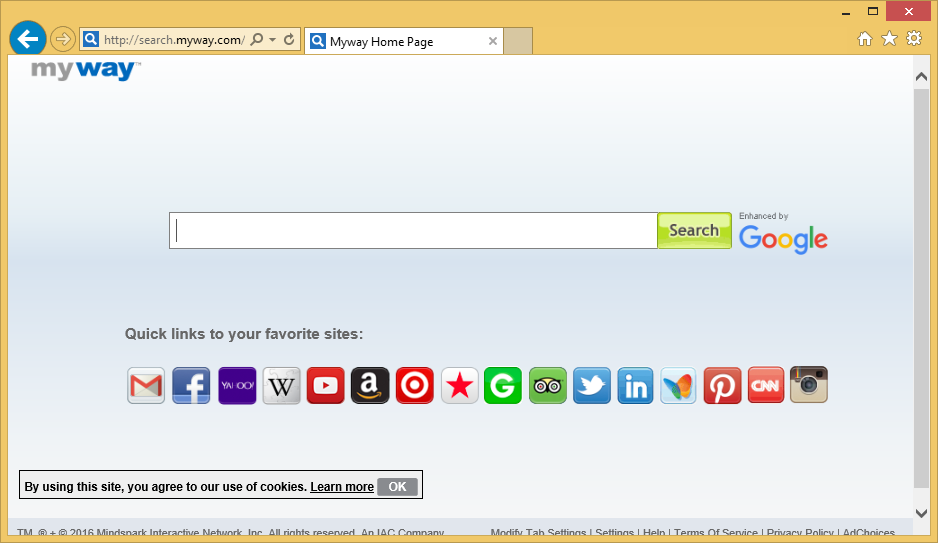Click the scrollbar down arrow
Image resolution: width=941 pixels, height=543 pixels.
coord(921,512)
